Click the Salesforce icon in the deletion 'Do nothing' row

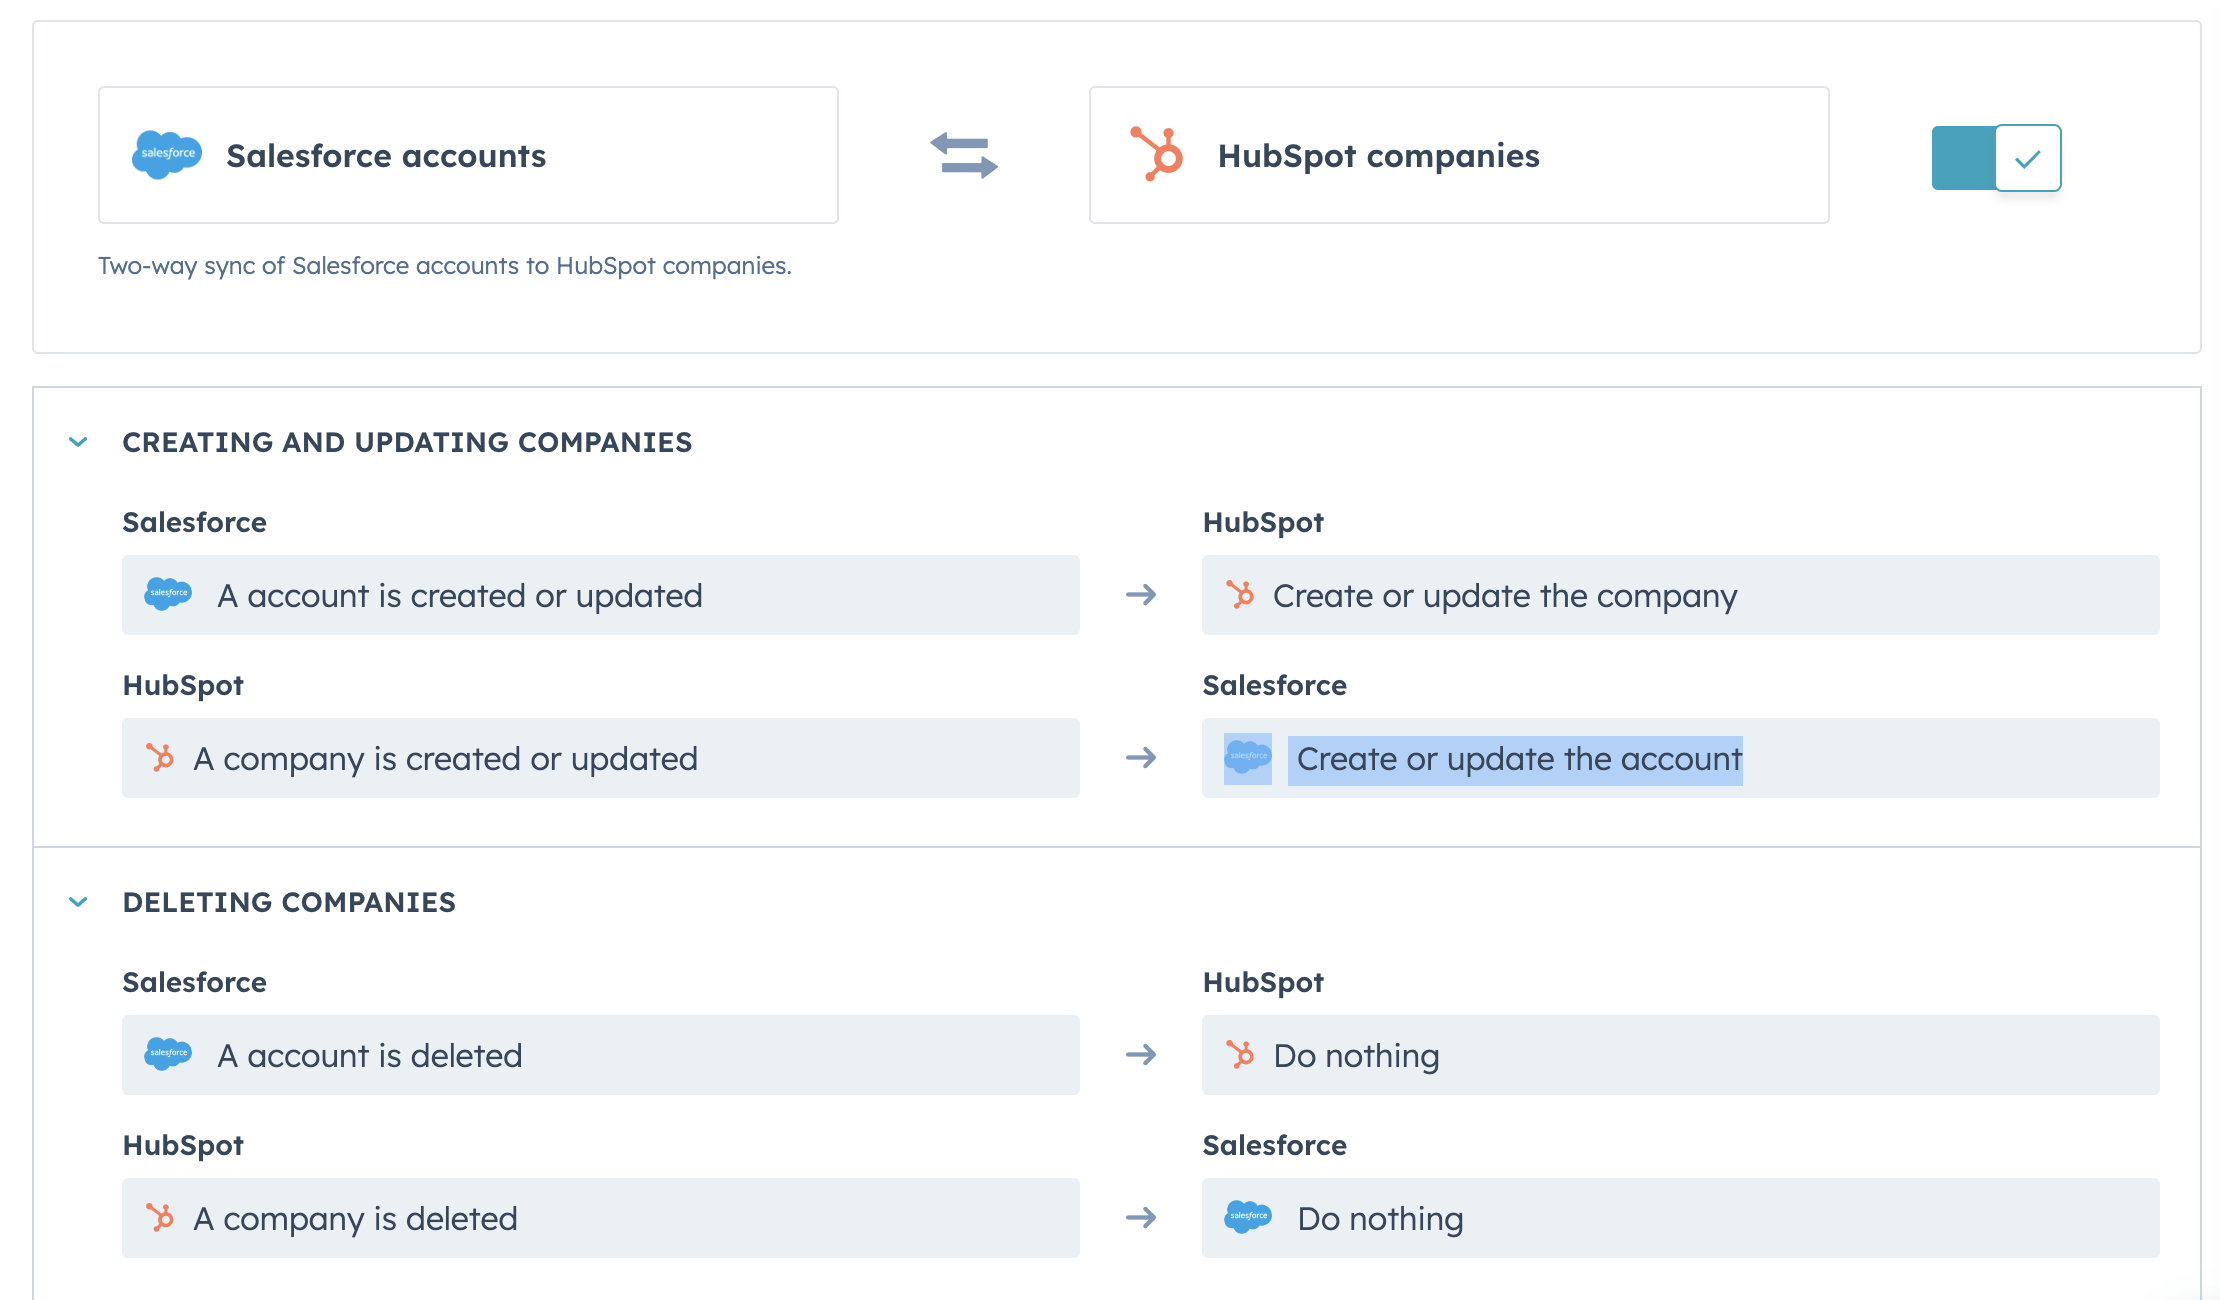[x=1246, y=1218]
